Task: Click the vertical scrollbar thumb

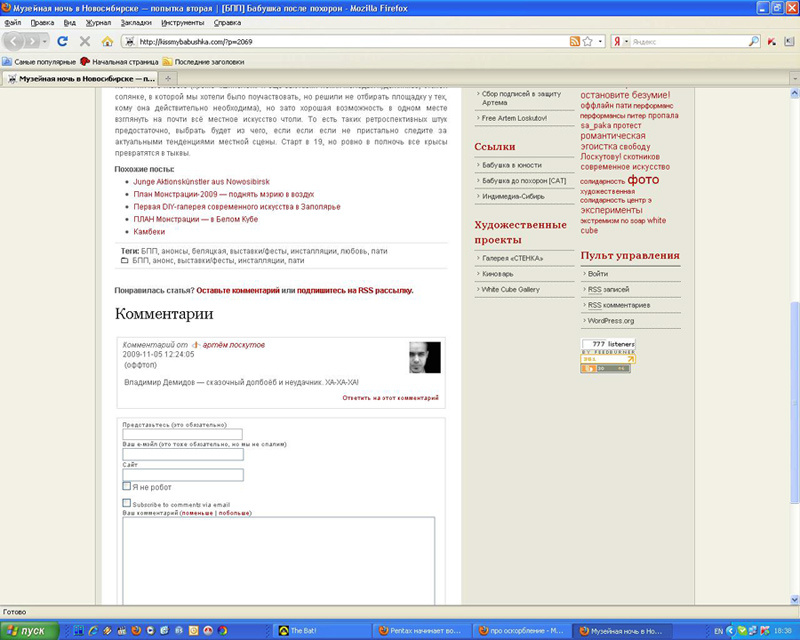Action: click(x=794, y=402)
